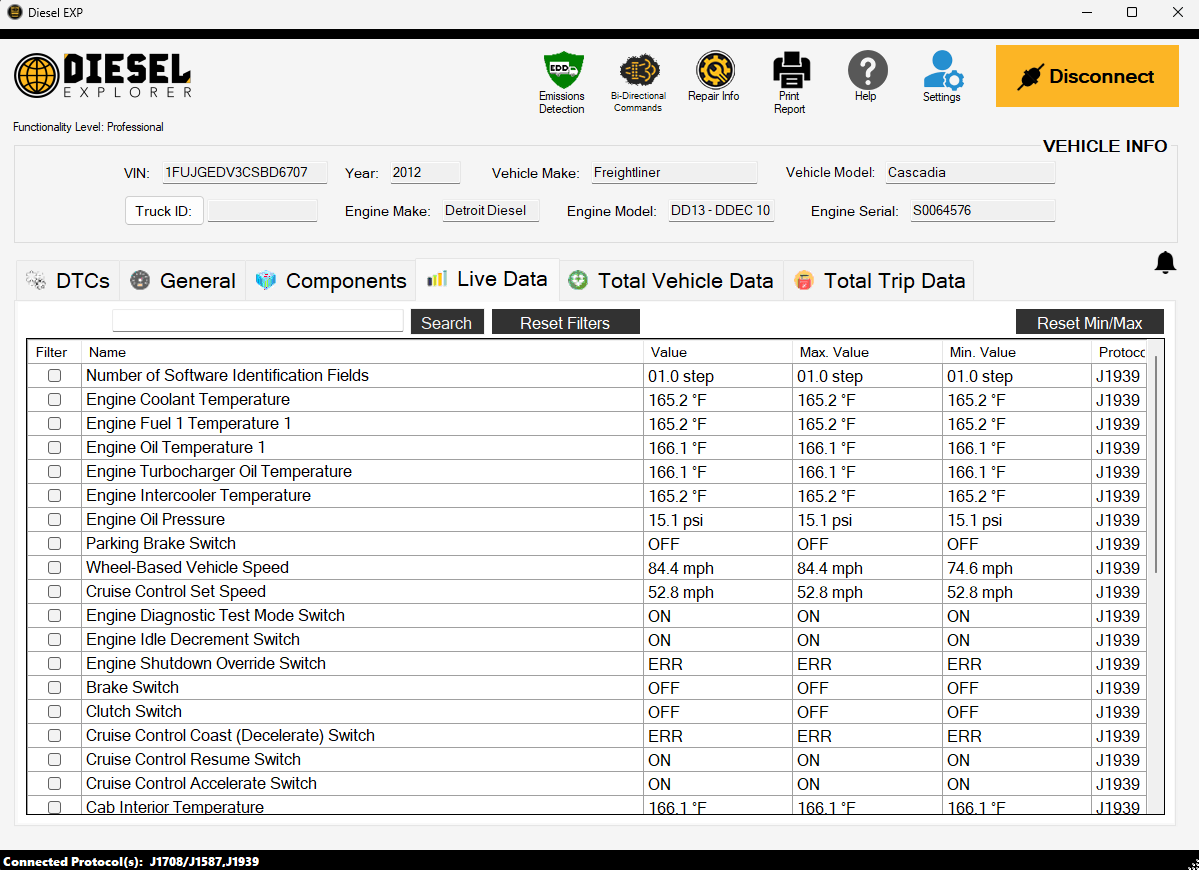The width and height of the screenshot is (1199, 870).
Task: Select the Cruise Control Coast (Decelerate) Switch row
Action: click(587, 735)
